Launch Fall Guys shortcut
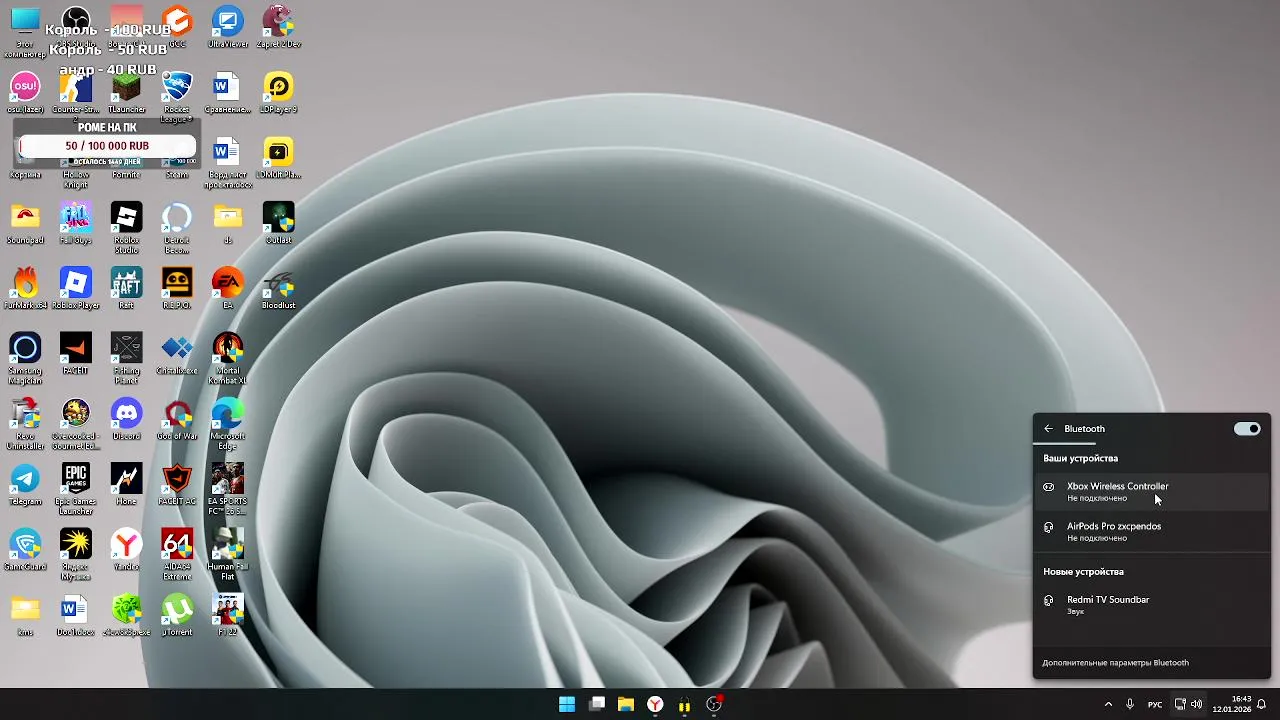 pos(76,223)
